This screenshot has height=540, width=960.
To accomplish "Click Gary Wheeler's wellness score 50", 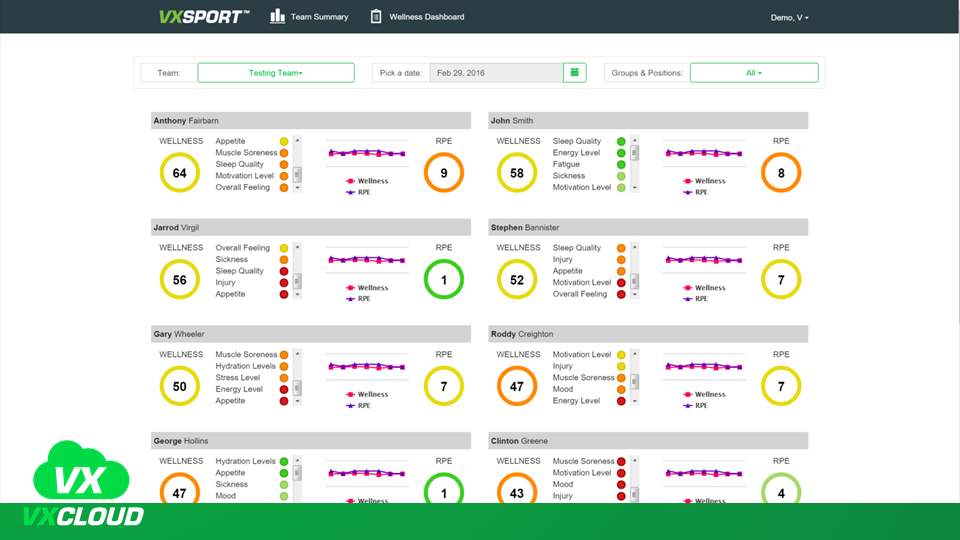I will (x=179, y=386).
